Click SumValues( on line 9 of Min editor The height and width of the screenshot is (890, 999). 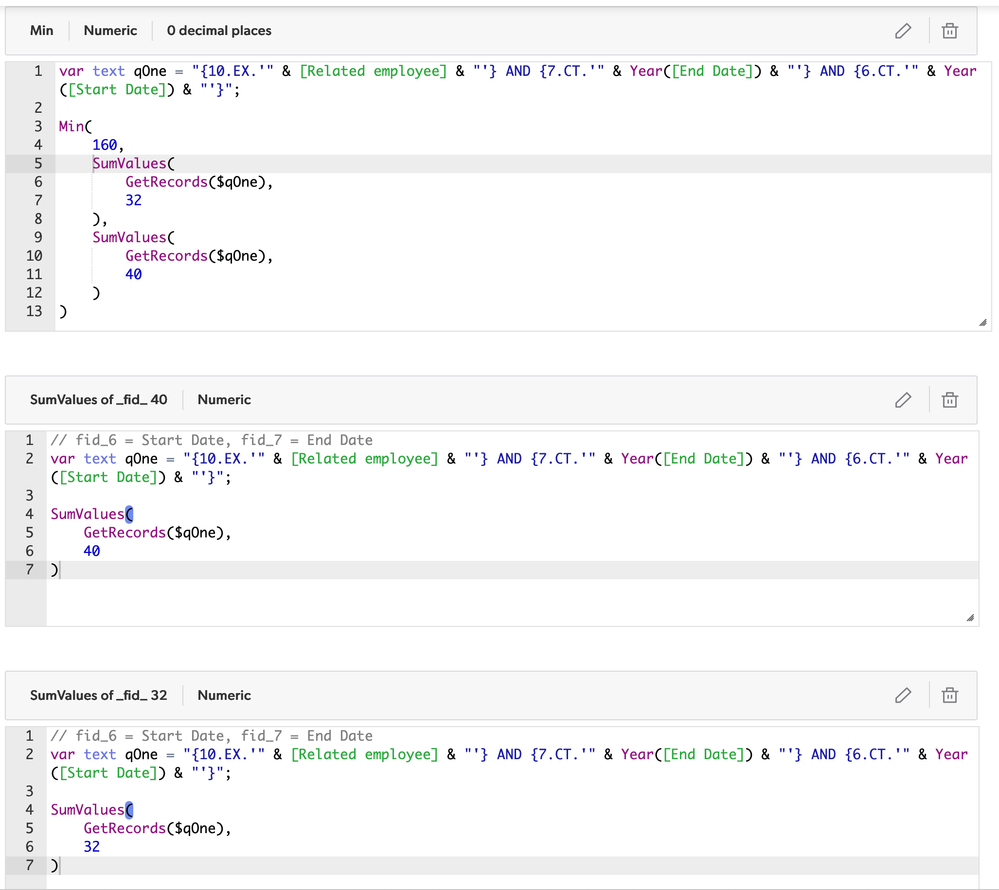(133, 238)
